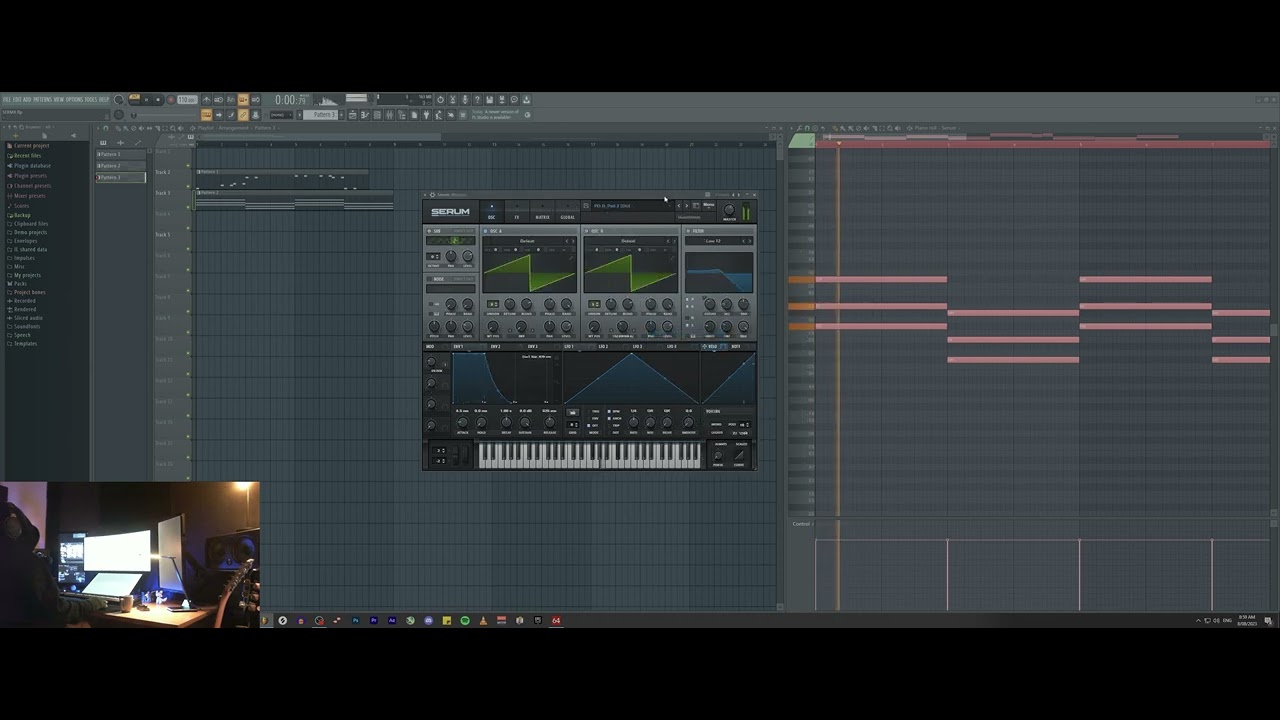Open the HELP menu
1280x720 pixels.
[x=103, y=99]
